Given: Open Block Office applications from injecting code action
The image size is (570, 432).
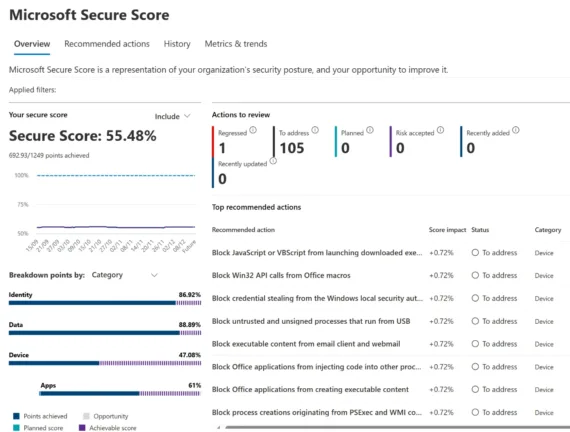Looking at the screenshot, I should 317,367.
